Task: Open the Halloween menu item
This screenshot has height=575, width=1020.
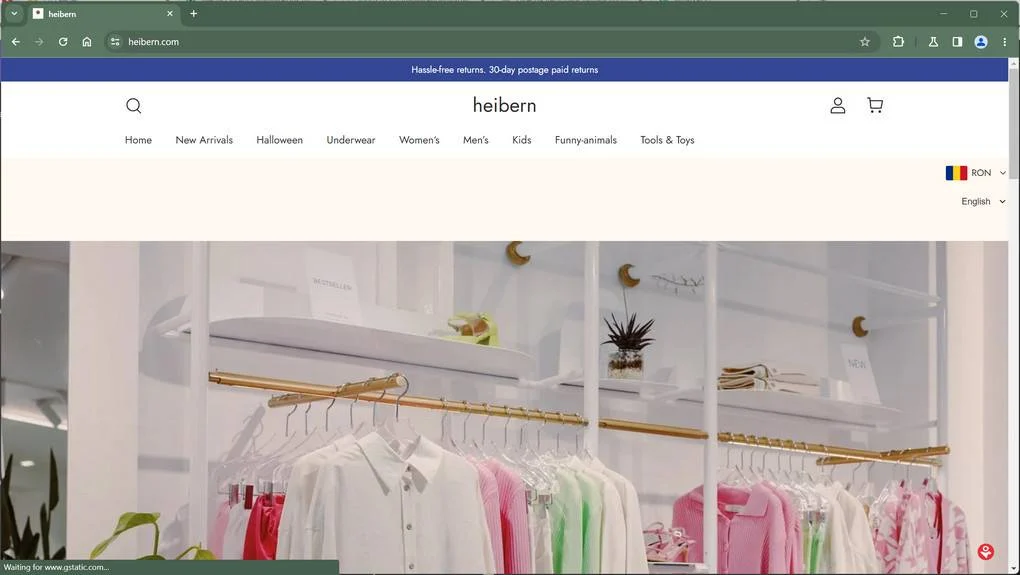Action: (279, 140)
